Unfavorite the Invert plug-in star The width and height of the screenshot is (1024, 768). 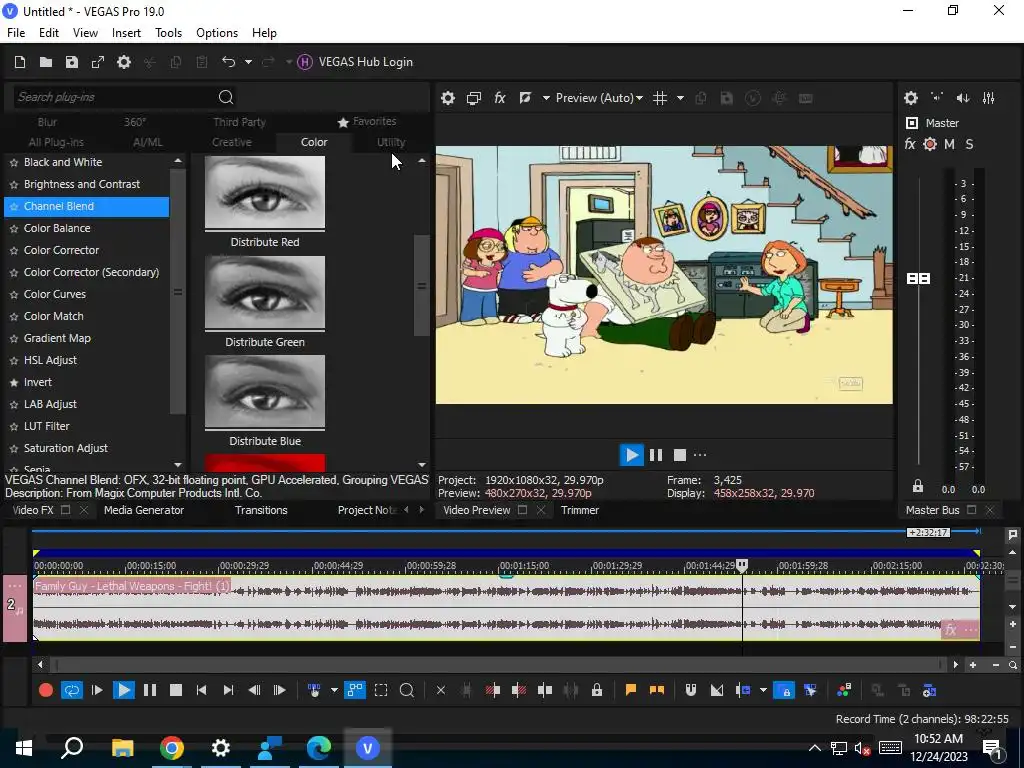14,383
